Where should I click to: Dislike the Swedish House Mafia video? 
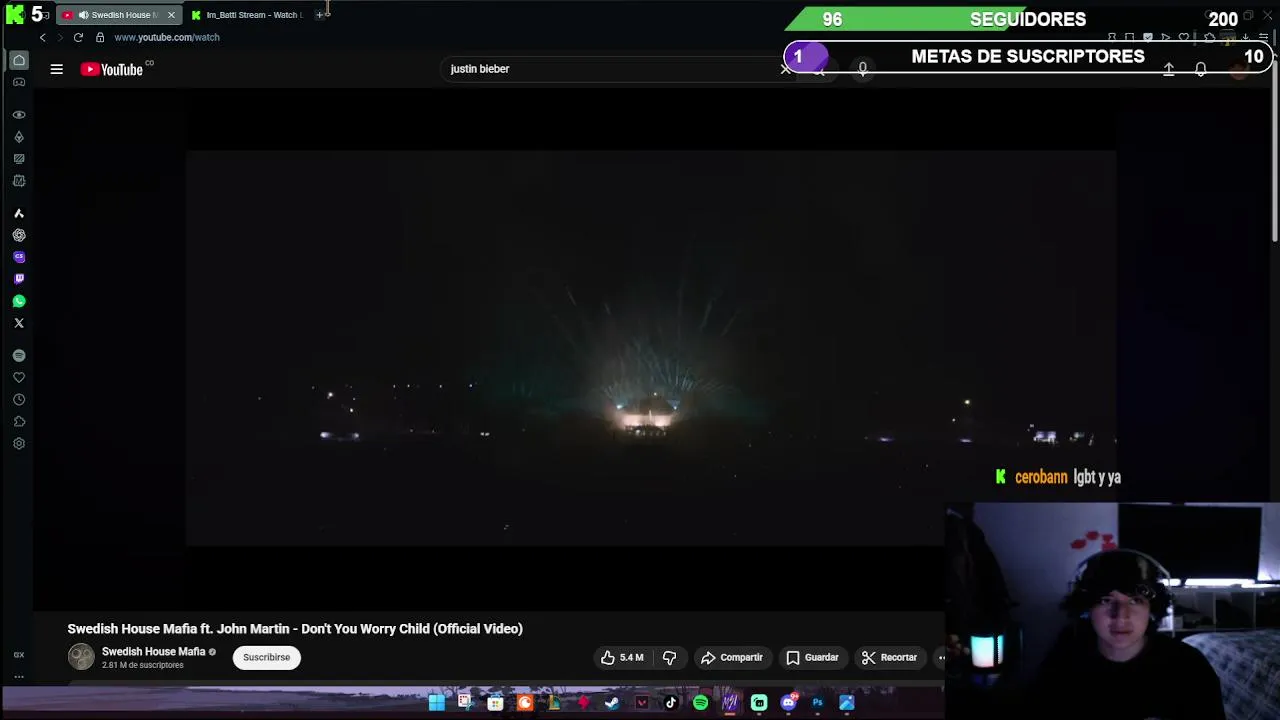(x=670, y=657)
